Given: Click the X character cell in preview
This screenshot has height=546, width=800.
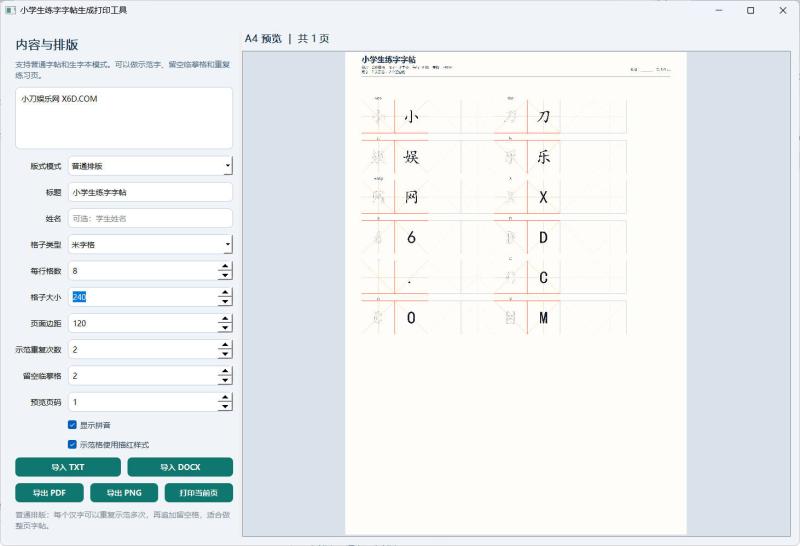Looking at the screenshot, I should [x=543, y=197].
